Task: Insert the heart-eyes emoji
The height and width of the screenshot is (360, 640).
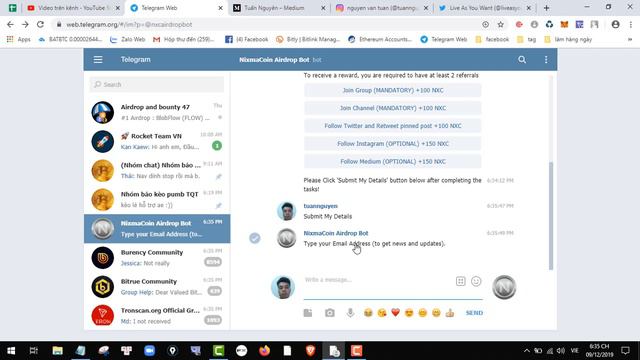Action: (x=409, y=313)
